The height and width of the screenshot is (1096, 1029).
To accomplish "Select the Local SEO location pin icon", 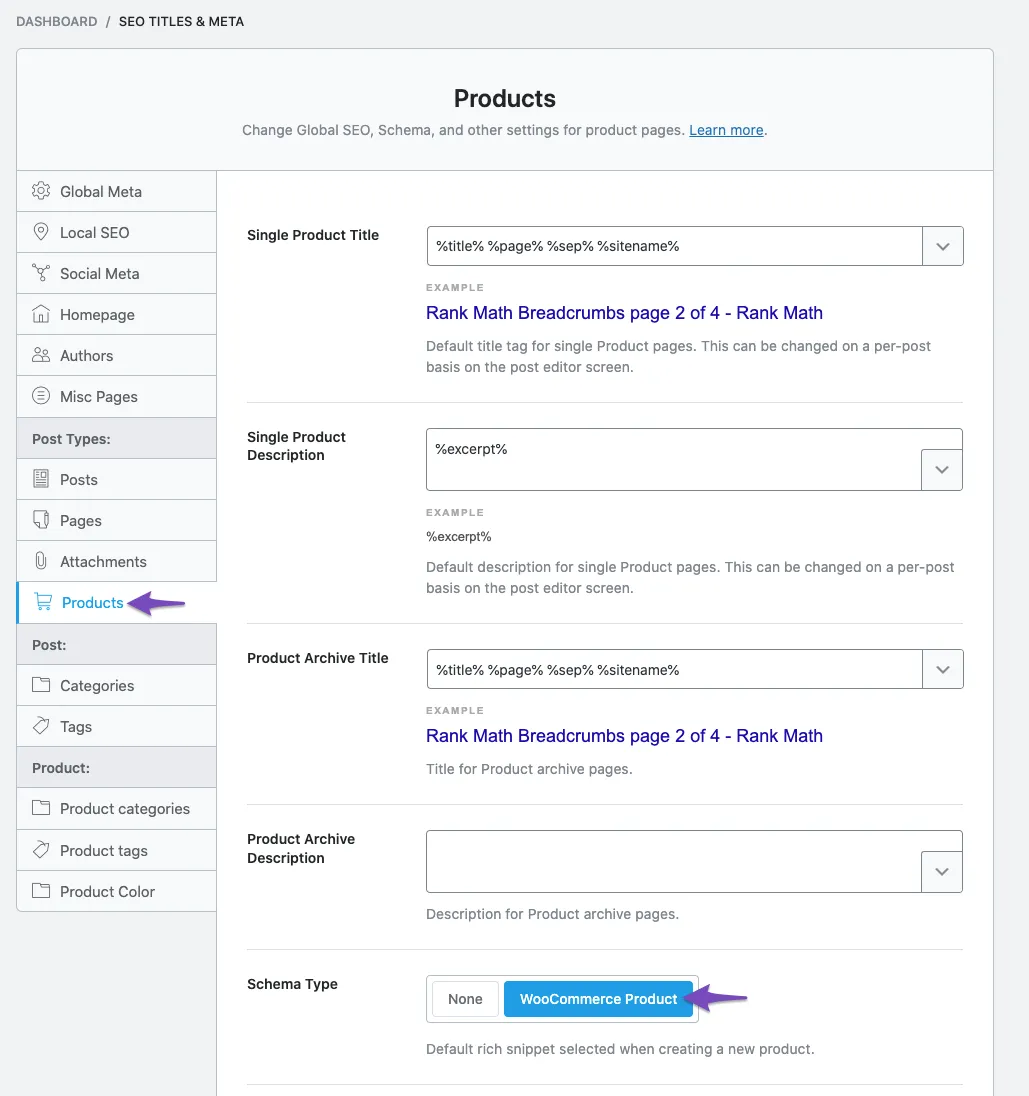I will tap(40, 232).
